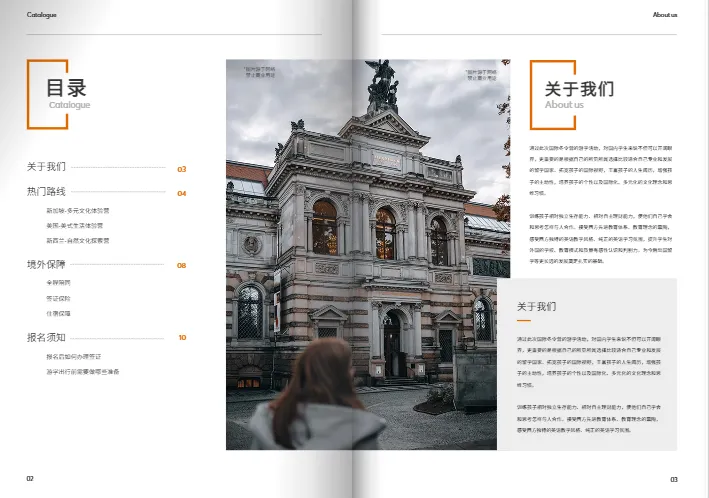709x498 pixels.
Task: Click the 报名后如何办理签证 sub-item
Action: [74, 356]
